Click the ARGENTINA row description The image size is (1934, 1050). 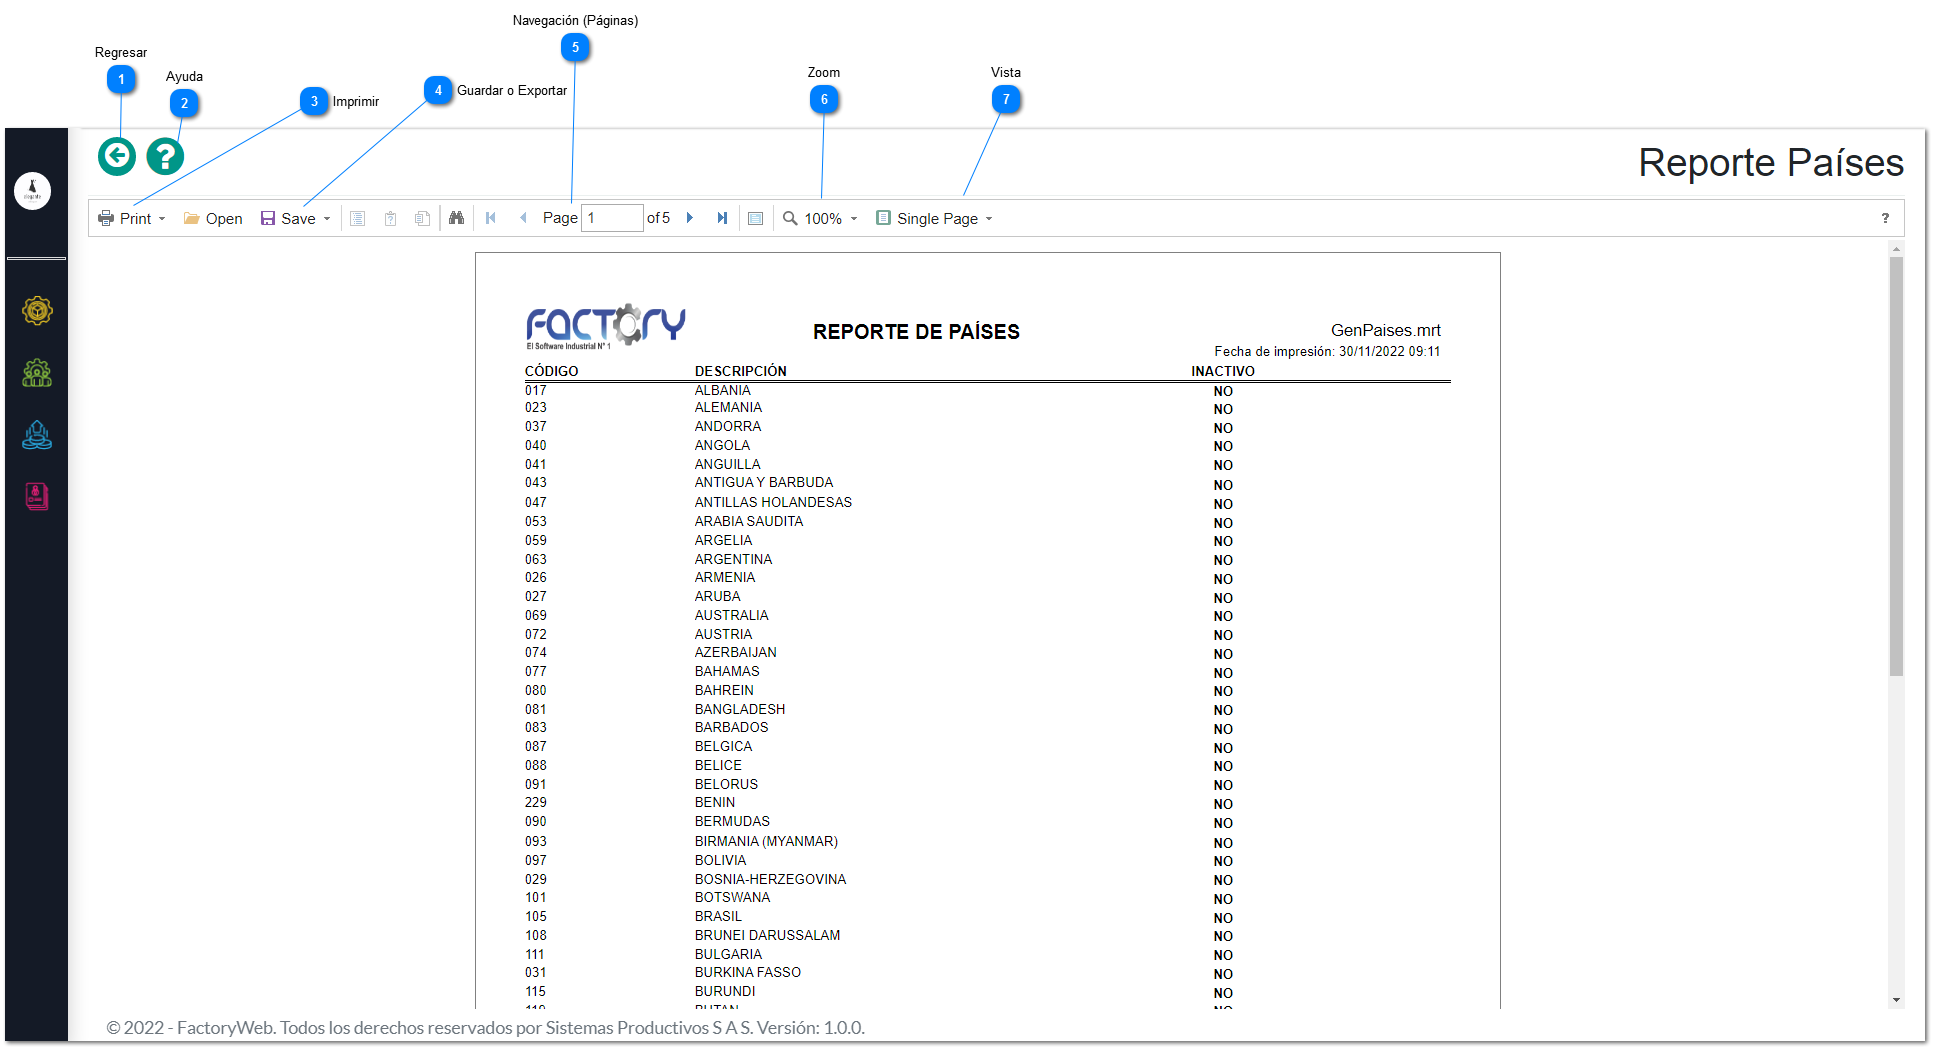(x=733, y=559)
